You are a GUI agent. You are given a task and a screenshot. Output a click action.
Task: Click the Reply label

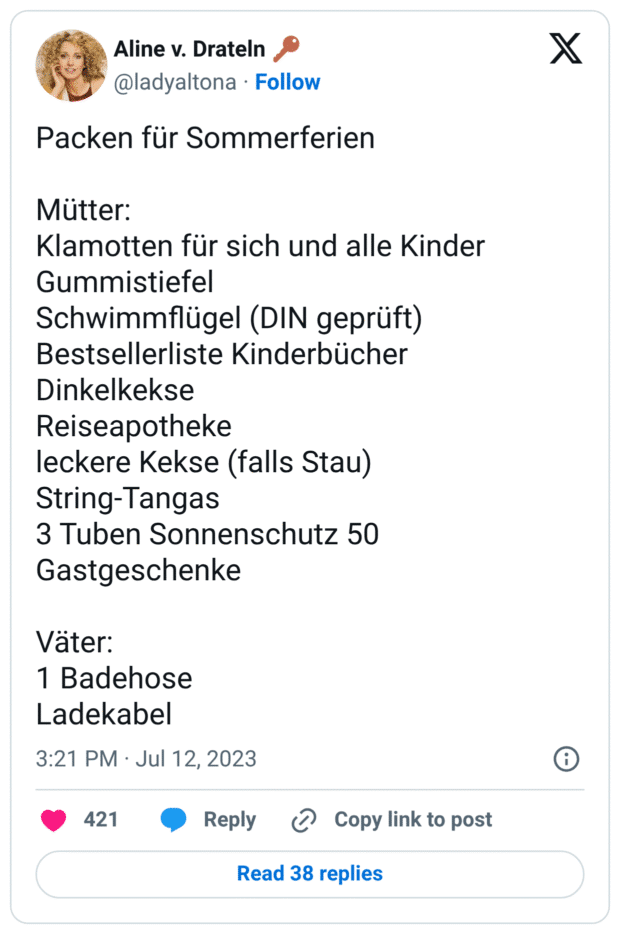(230, 820)
